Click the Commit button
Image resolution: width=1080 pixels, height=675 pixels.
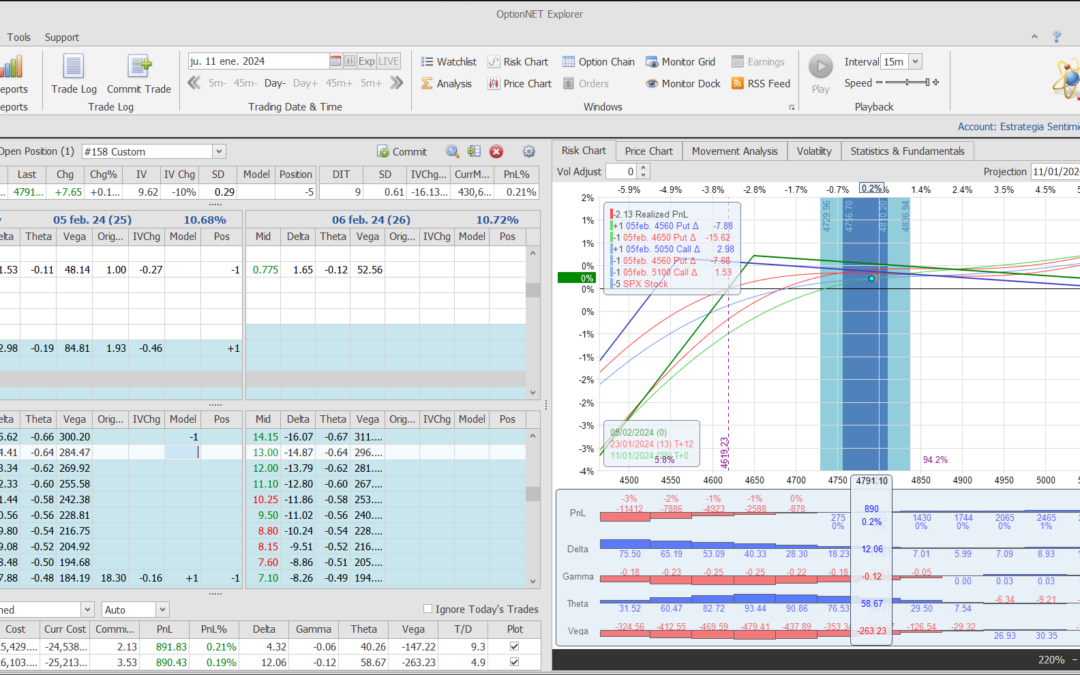click(x=402, y=152)
